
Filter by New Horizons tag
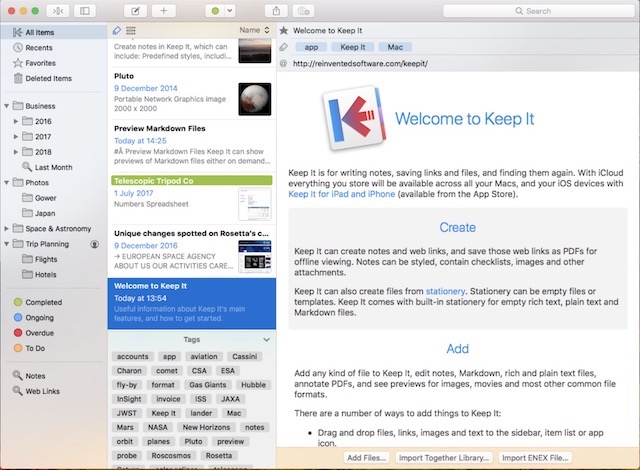pyautogui.click(x=206, y=428)
